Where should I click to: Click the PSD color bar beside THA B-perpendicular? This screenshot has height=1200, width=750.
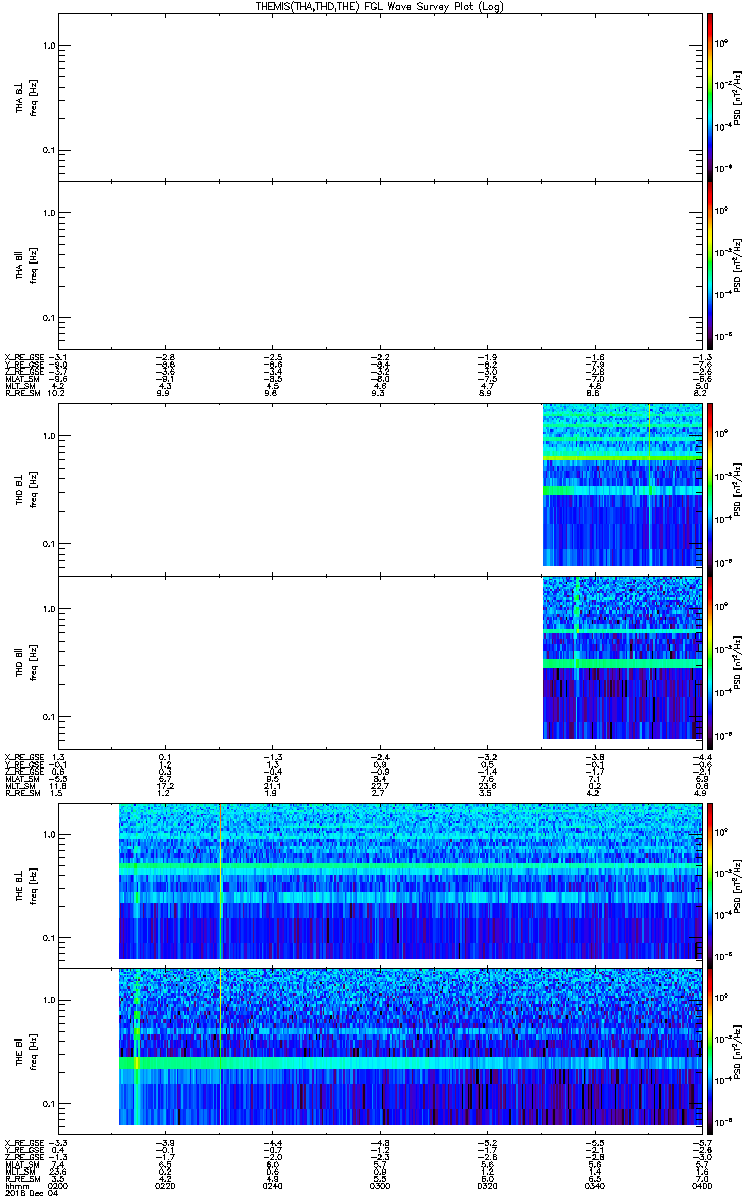coord(710,97)
